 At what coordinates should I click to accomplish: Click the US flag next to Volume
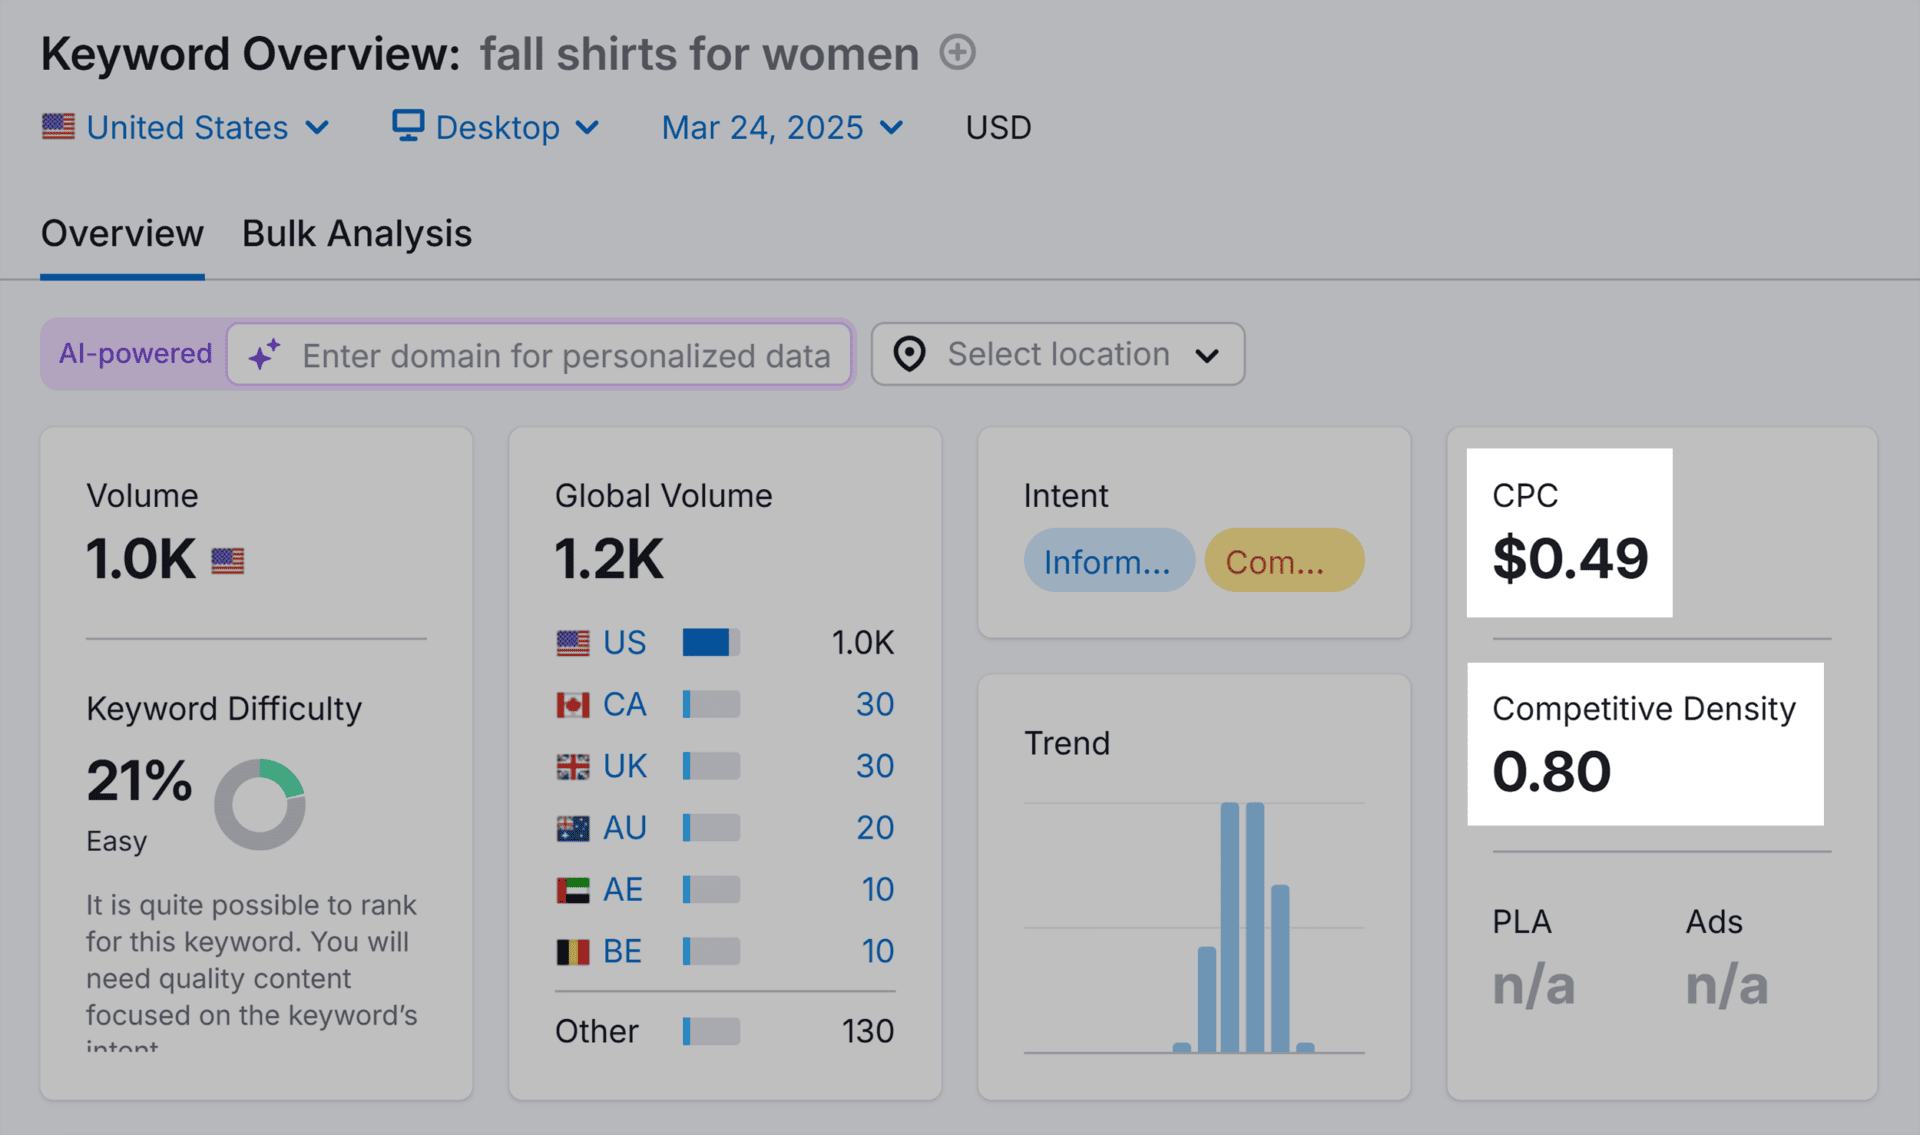pyautogui.click(x=227, y=560)
